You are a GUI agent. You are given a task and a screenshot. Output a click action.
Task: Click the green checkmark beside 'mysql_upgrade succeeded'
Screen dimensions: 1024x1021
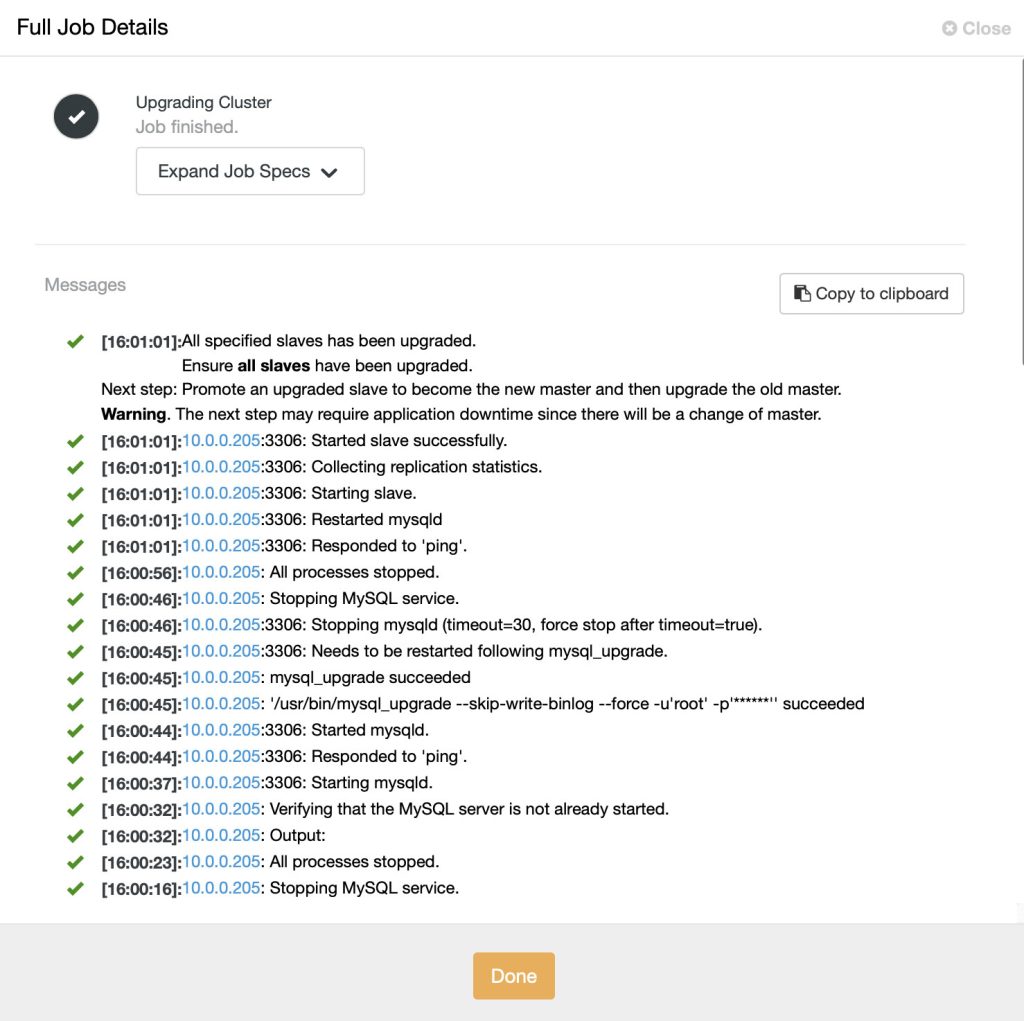[75, 678]
